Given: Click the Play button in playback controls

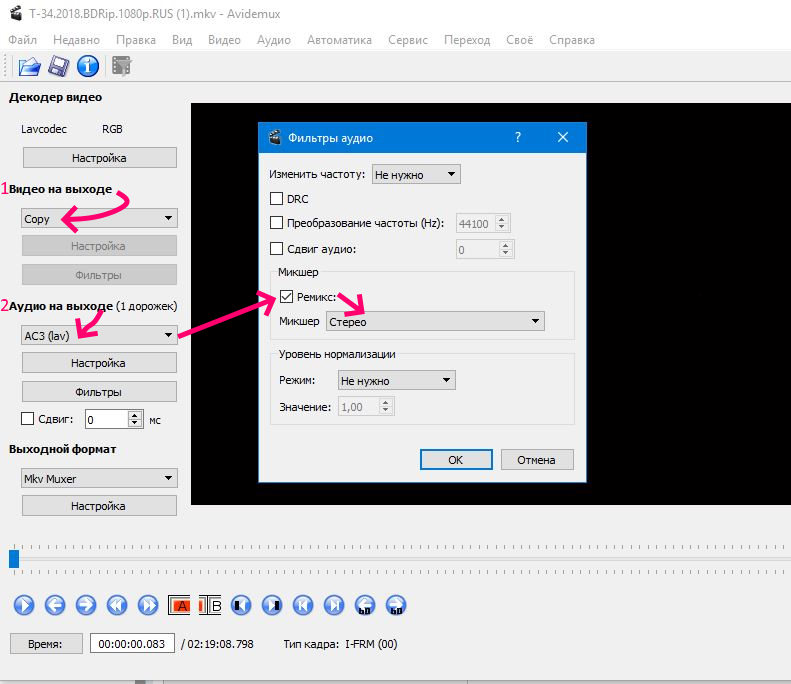Looking at the screenshot, I should [x=24, y=605].
